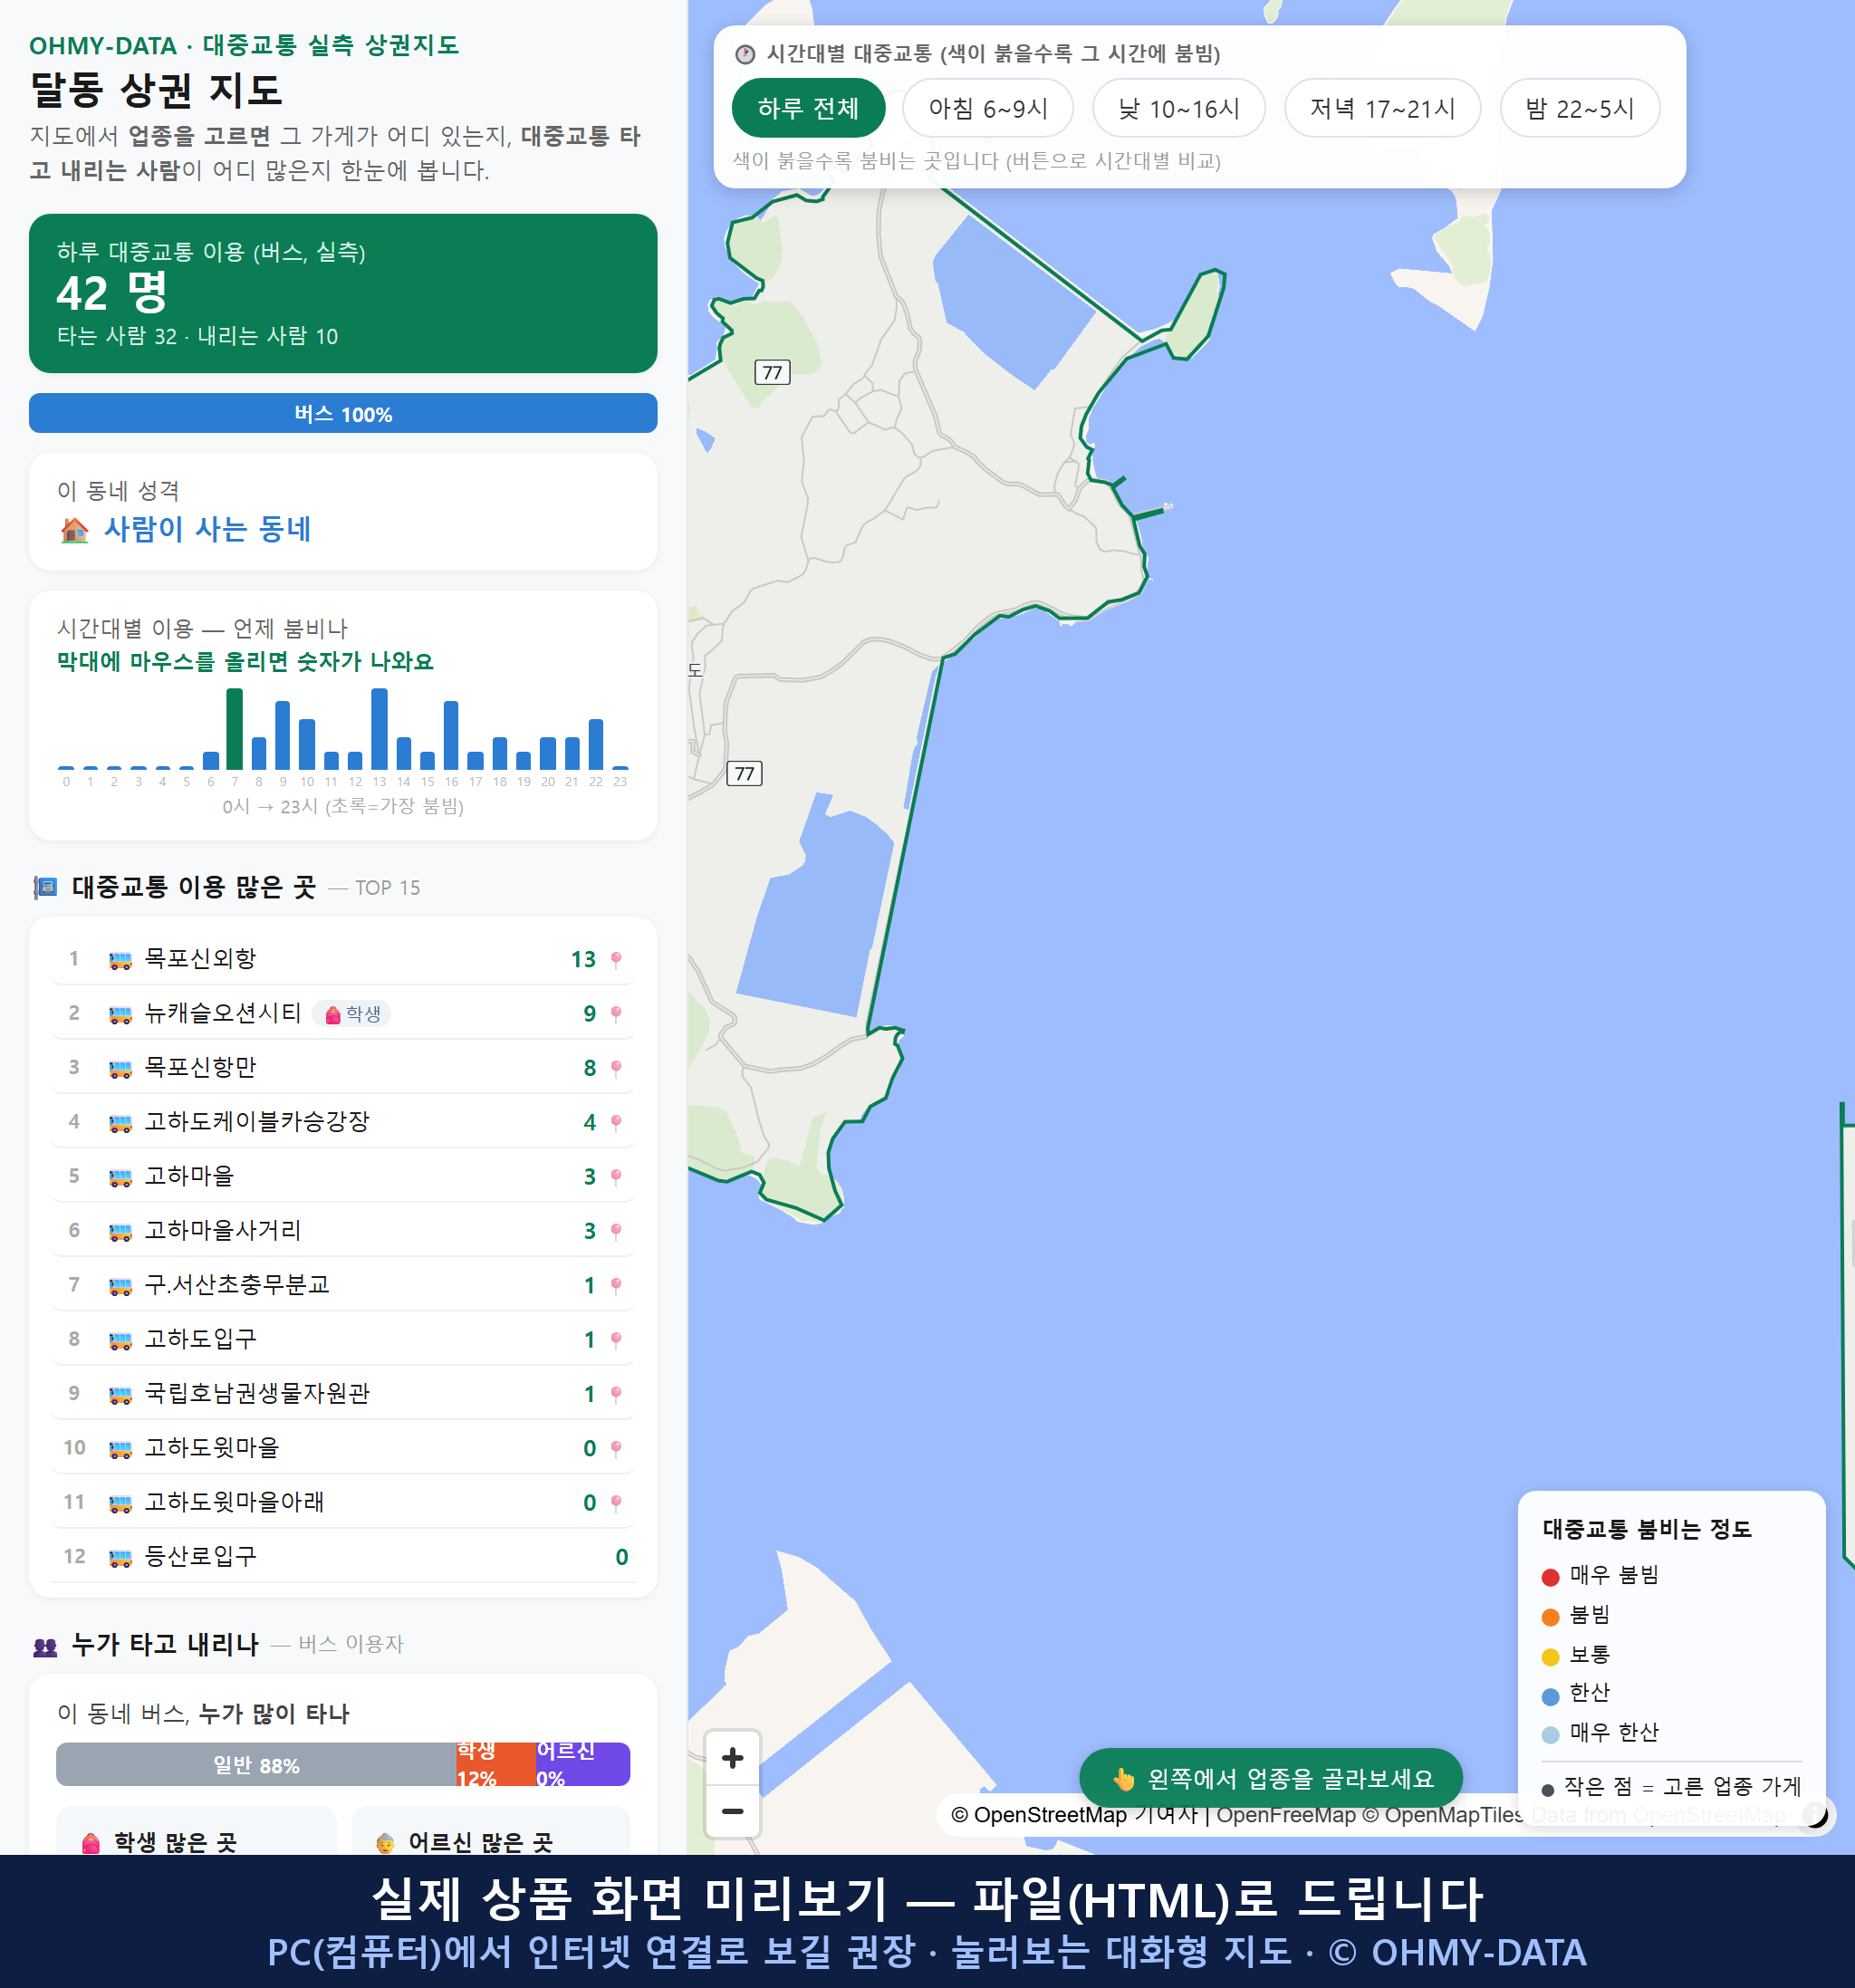Click the 13시 bar in hourly chart
The image size is (1855, 1988).
(x=379, y=729)
